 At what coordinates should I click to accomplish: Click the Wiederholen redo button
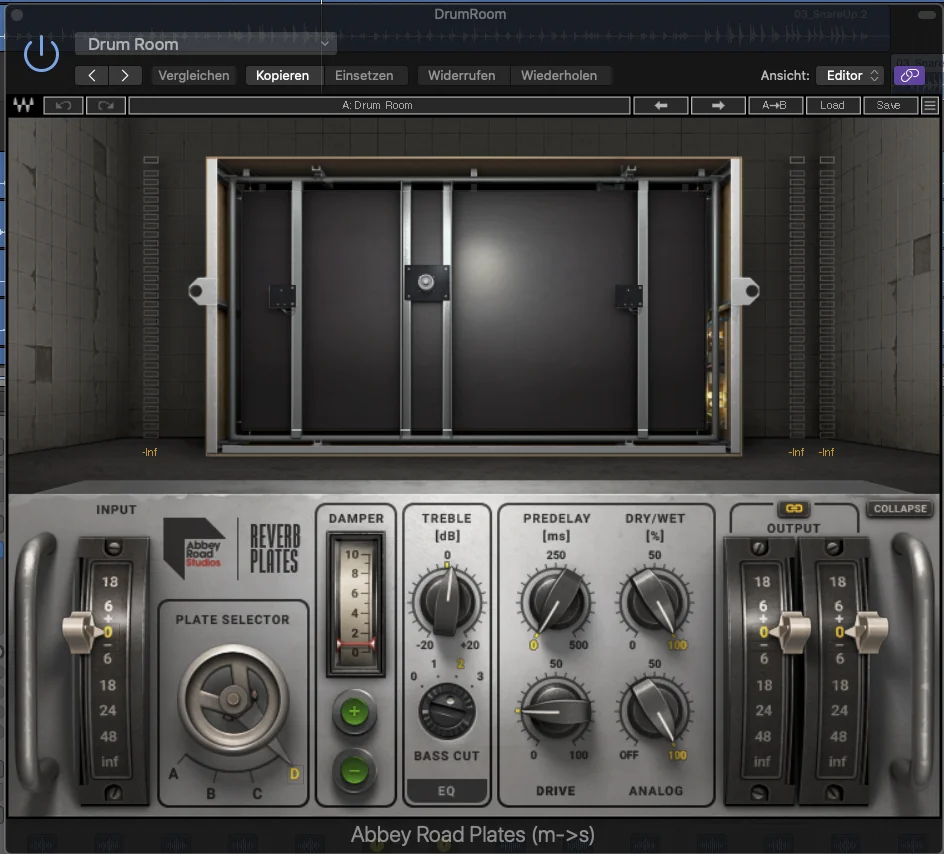click(x=559, y=75)
